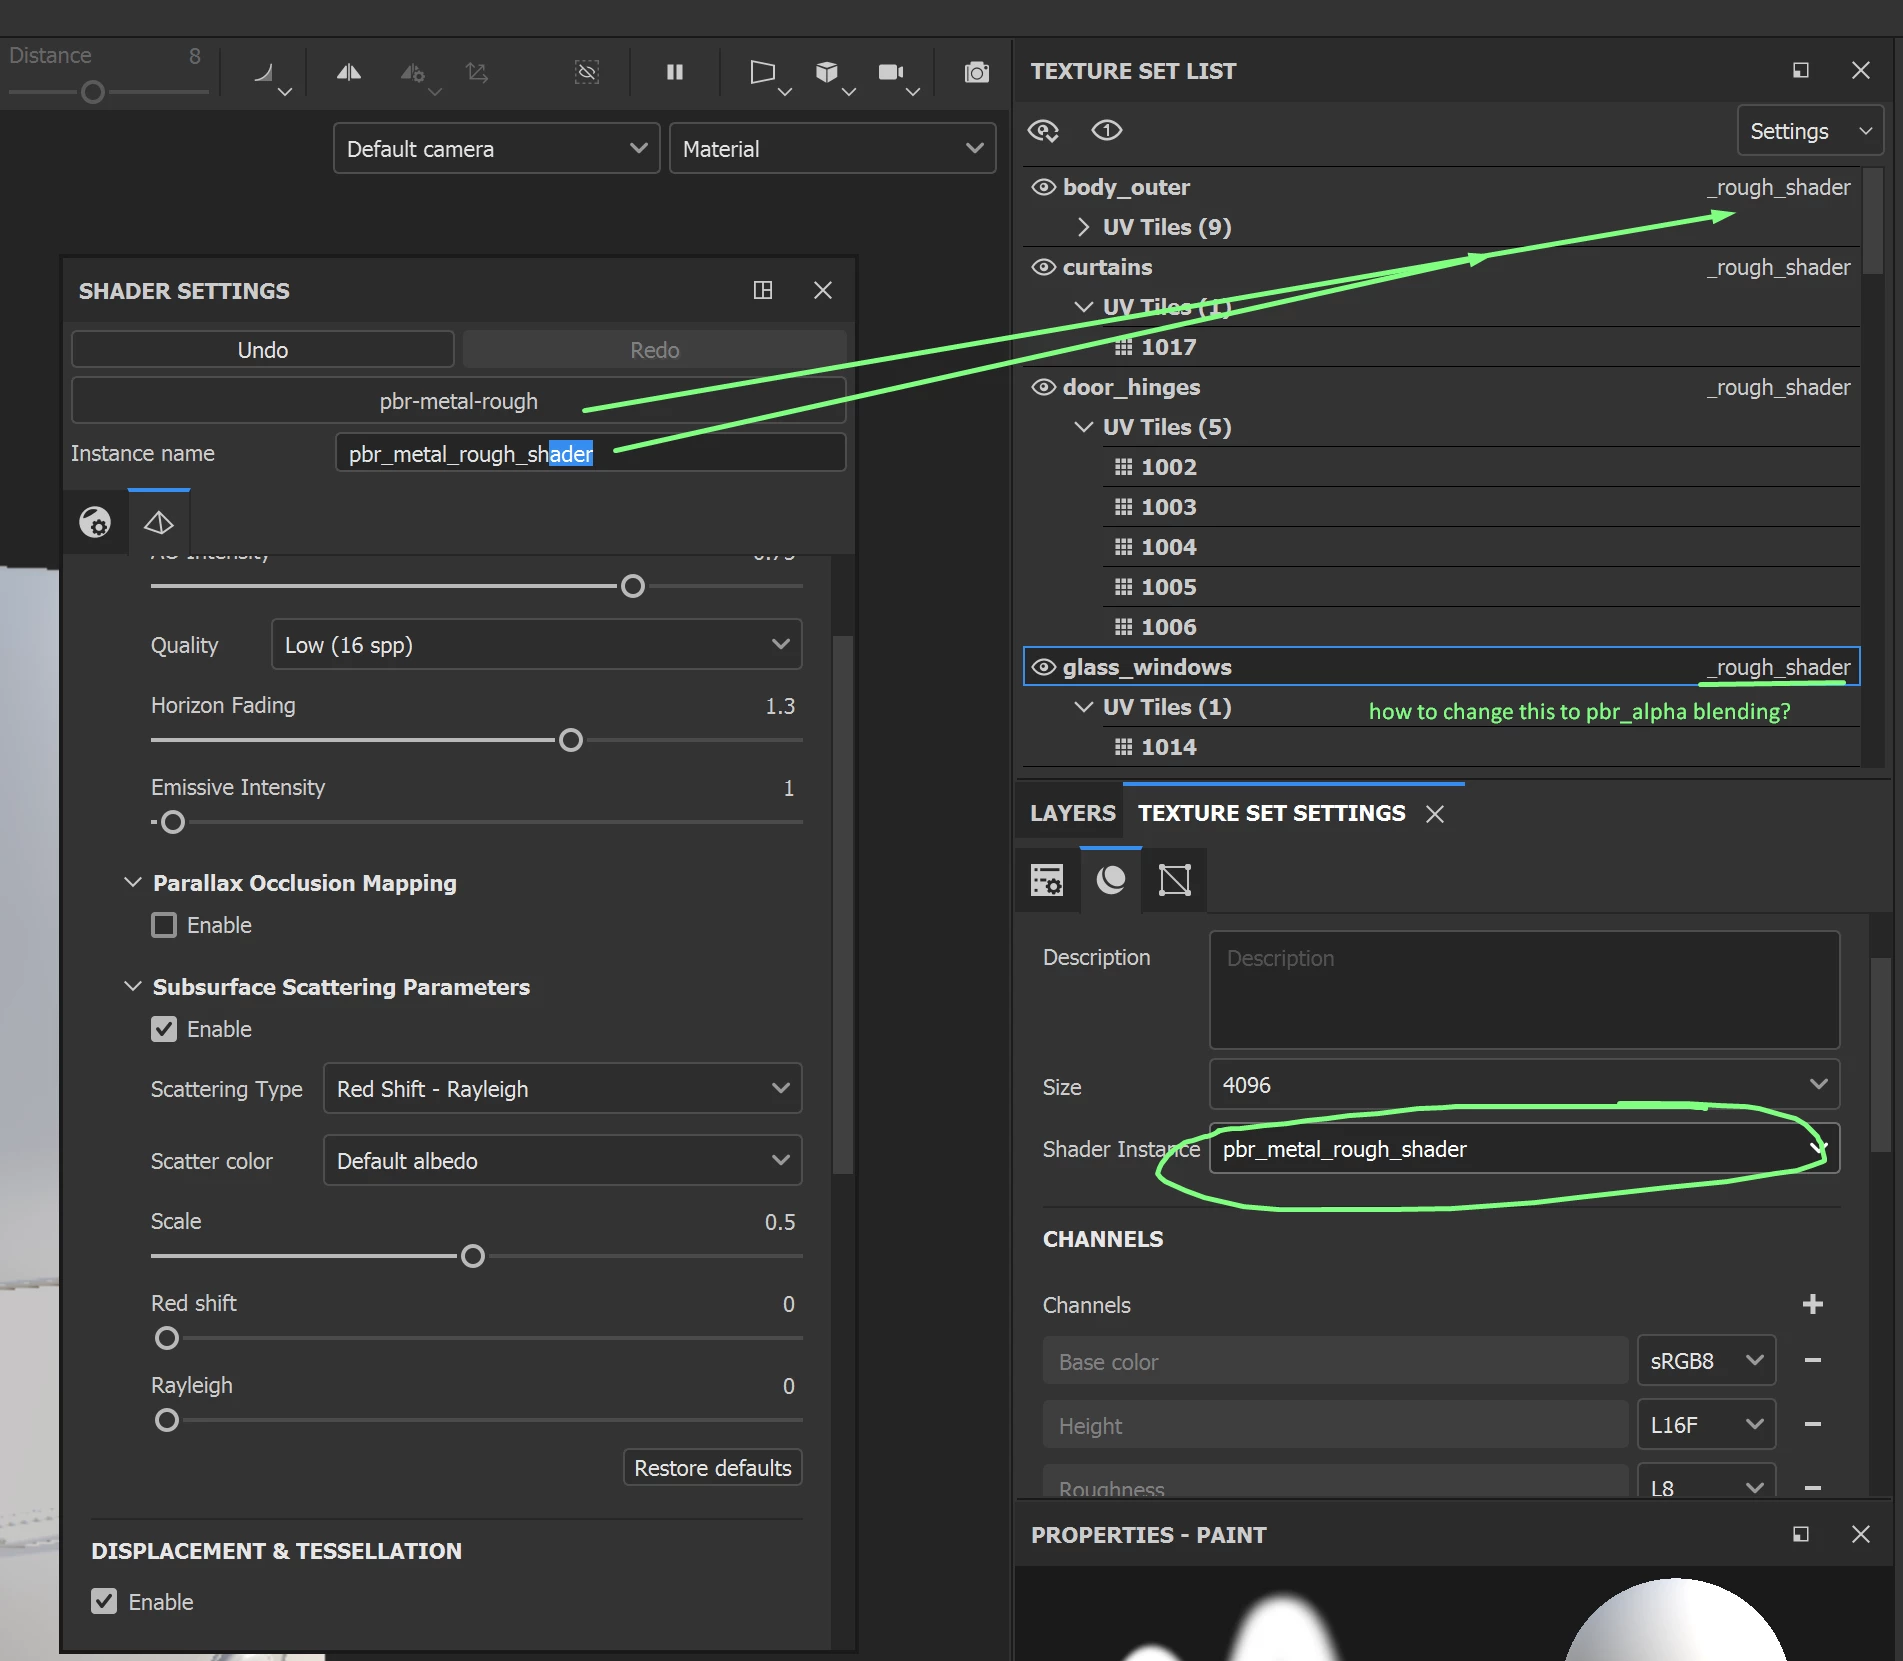Open shader parameters globe-gear tab

tap(95, 522)
